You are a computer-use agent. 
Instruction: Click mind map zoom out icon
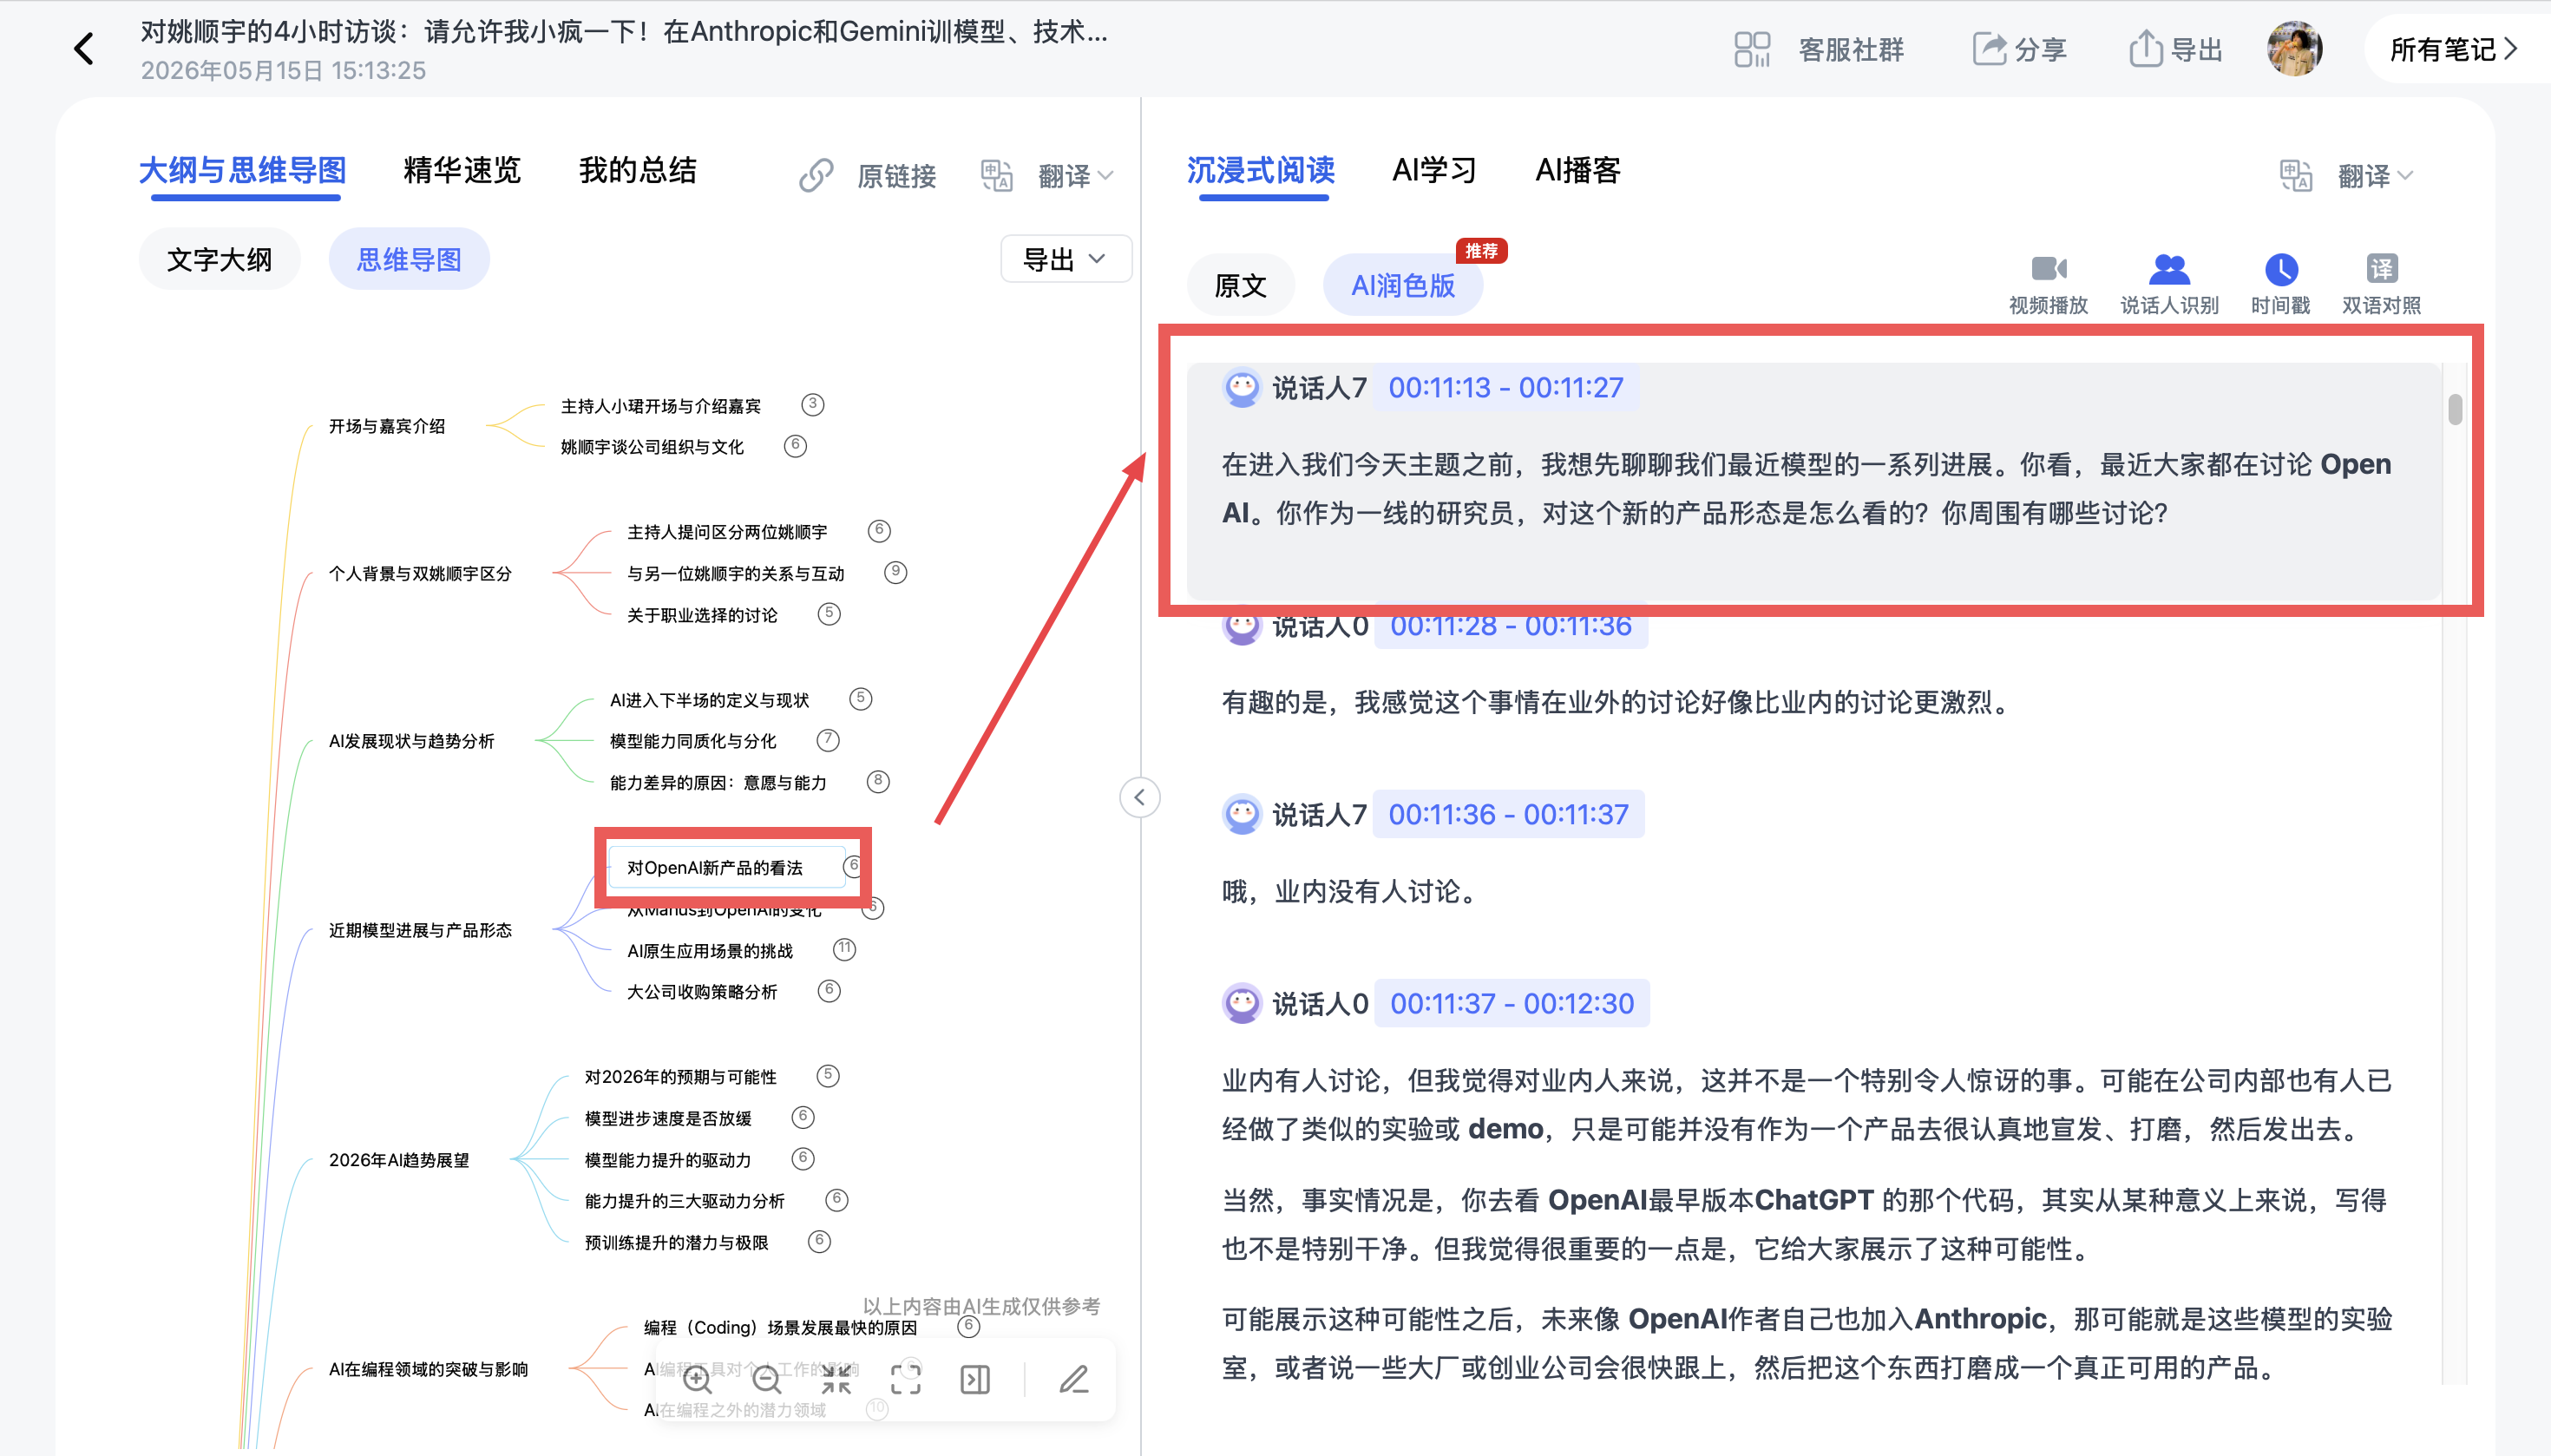coord(767,1379)
